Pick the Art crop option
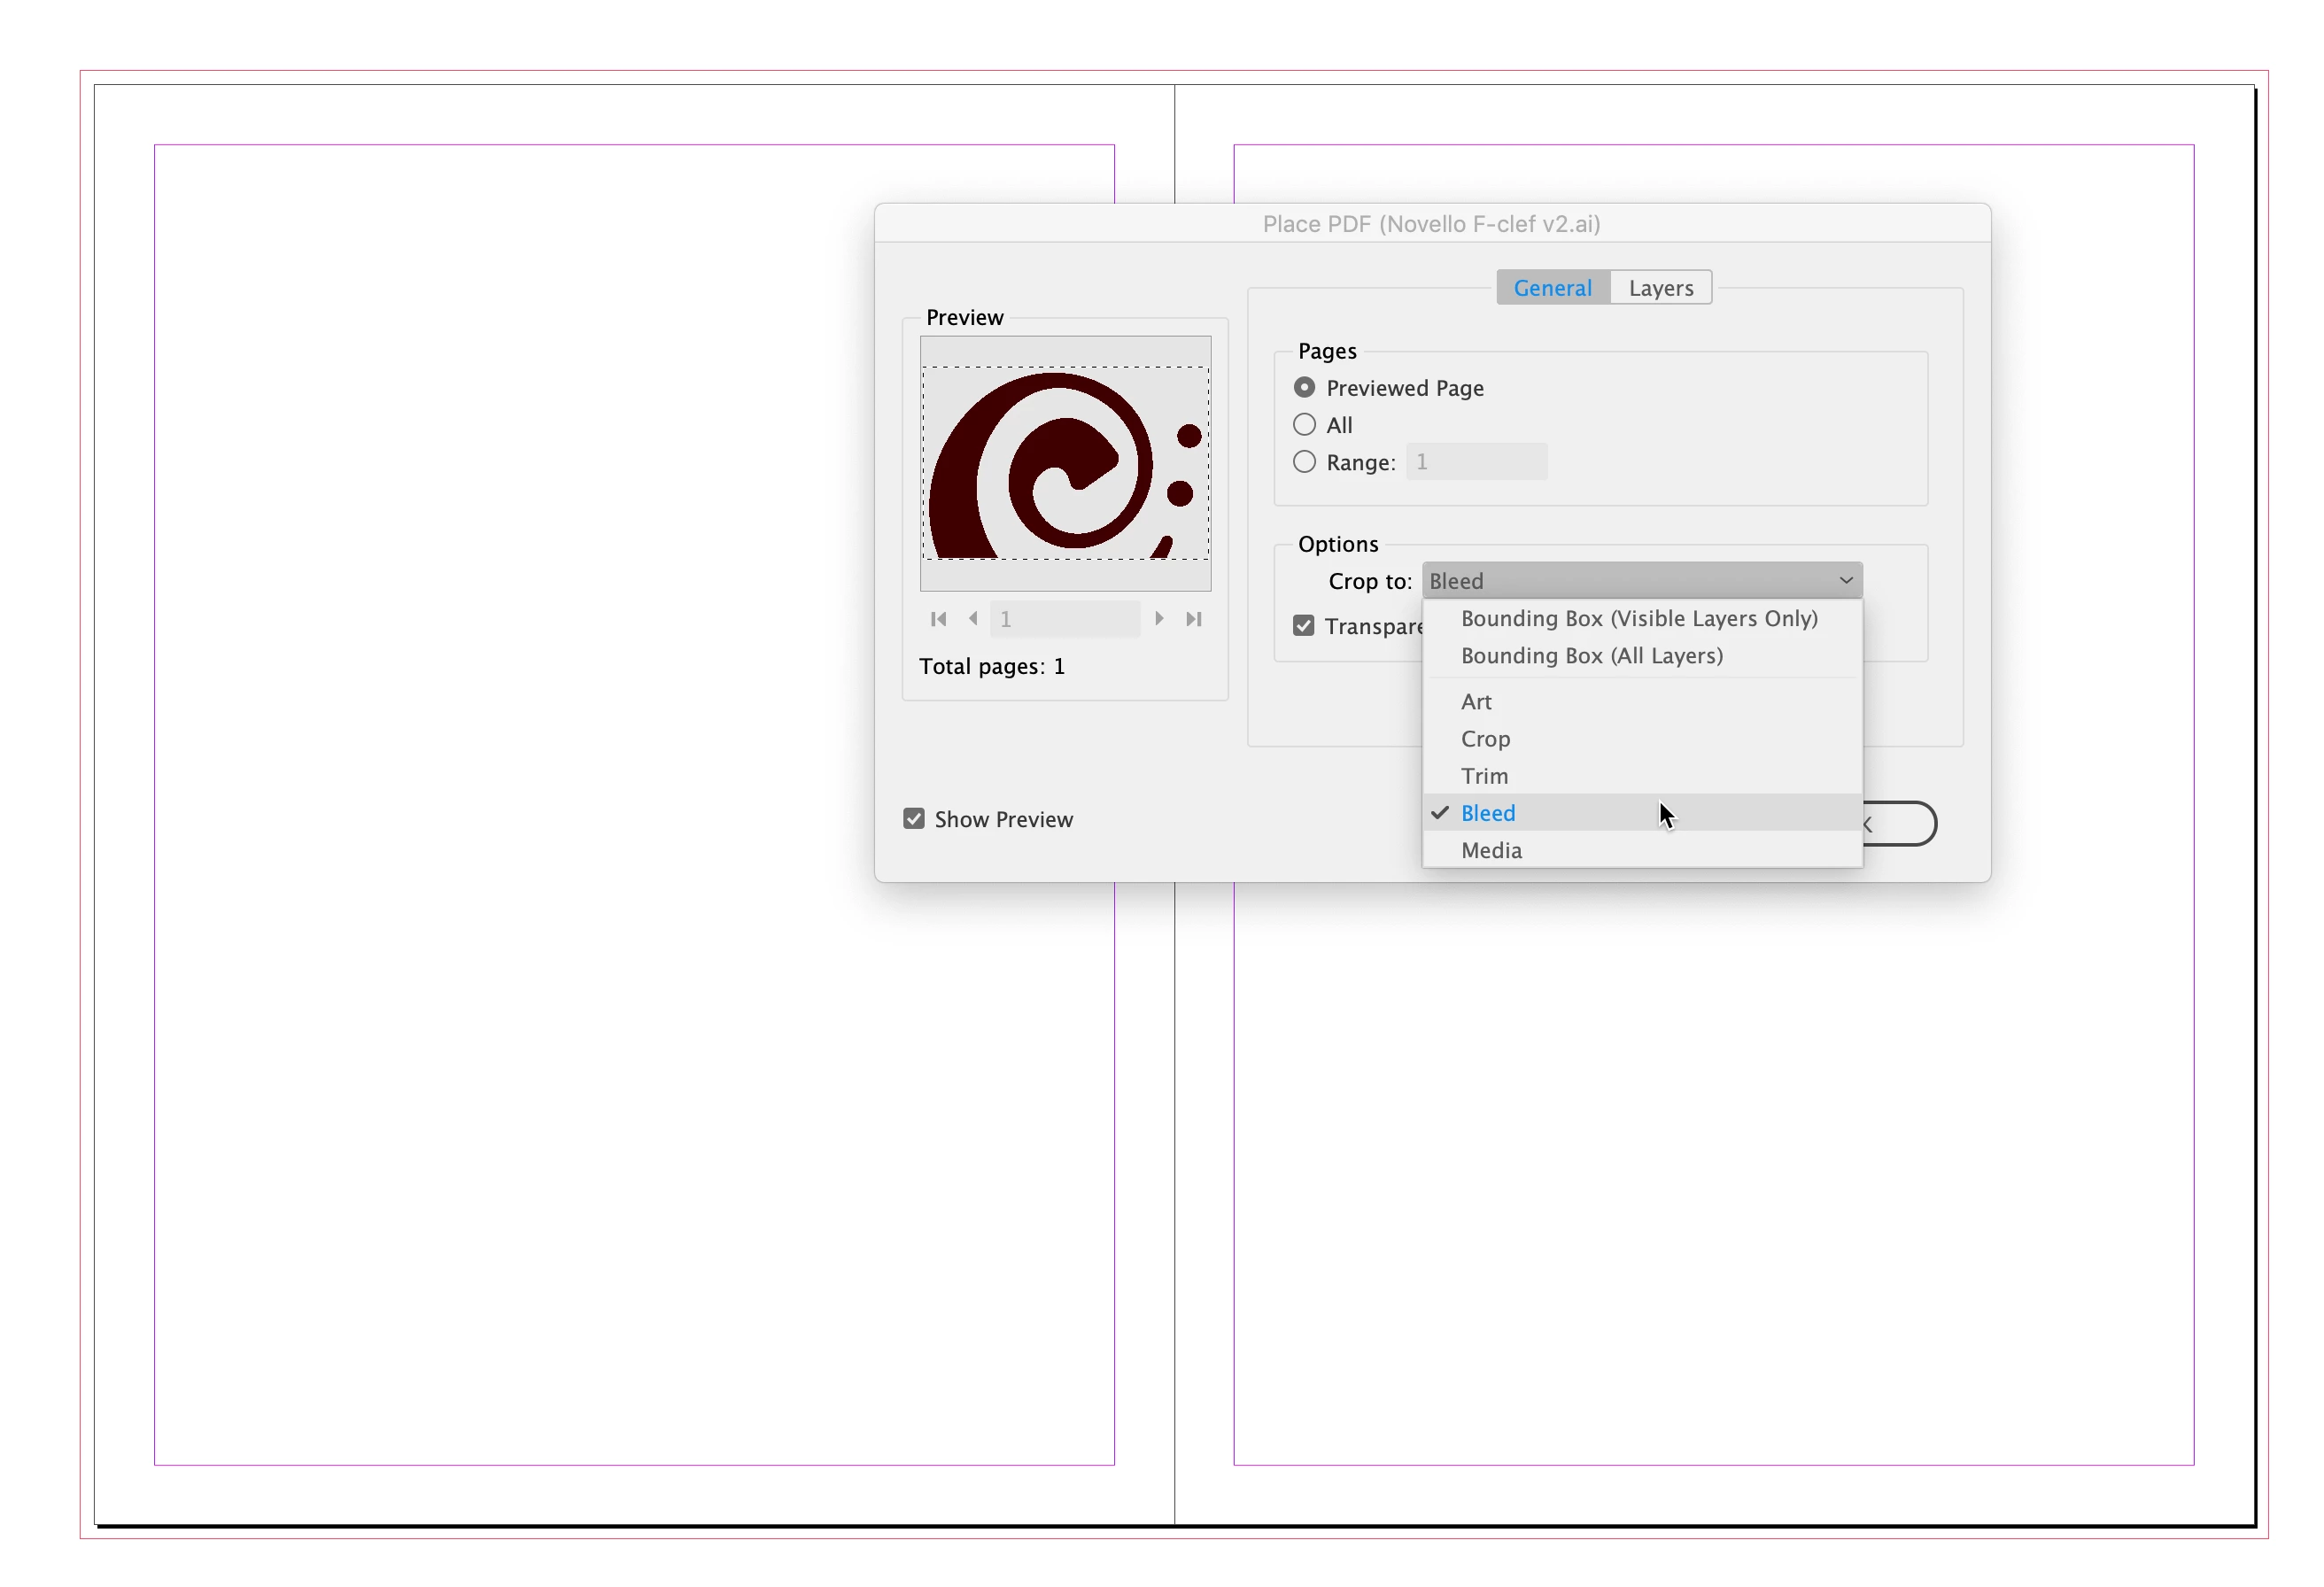Image resolution: width=2324 pixels, height=1587 pixels. pyautogui.click(x=1476, y=702)
